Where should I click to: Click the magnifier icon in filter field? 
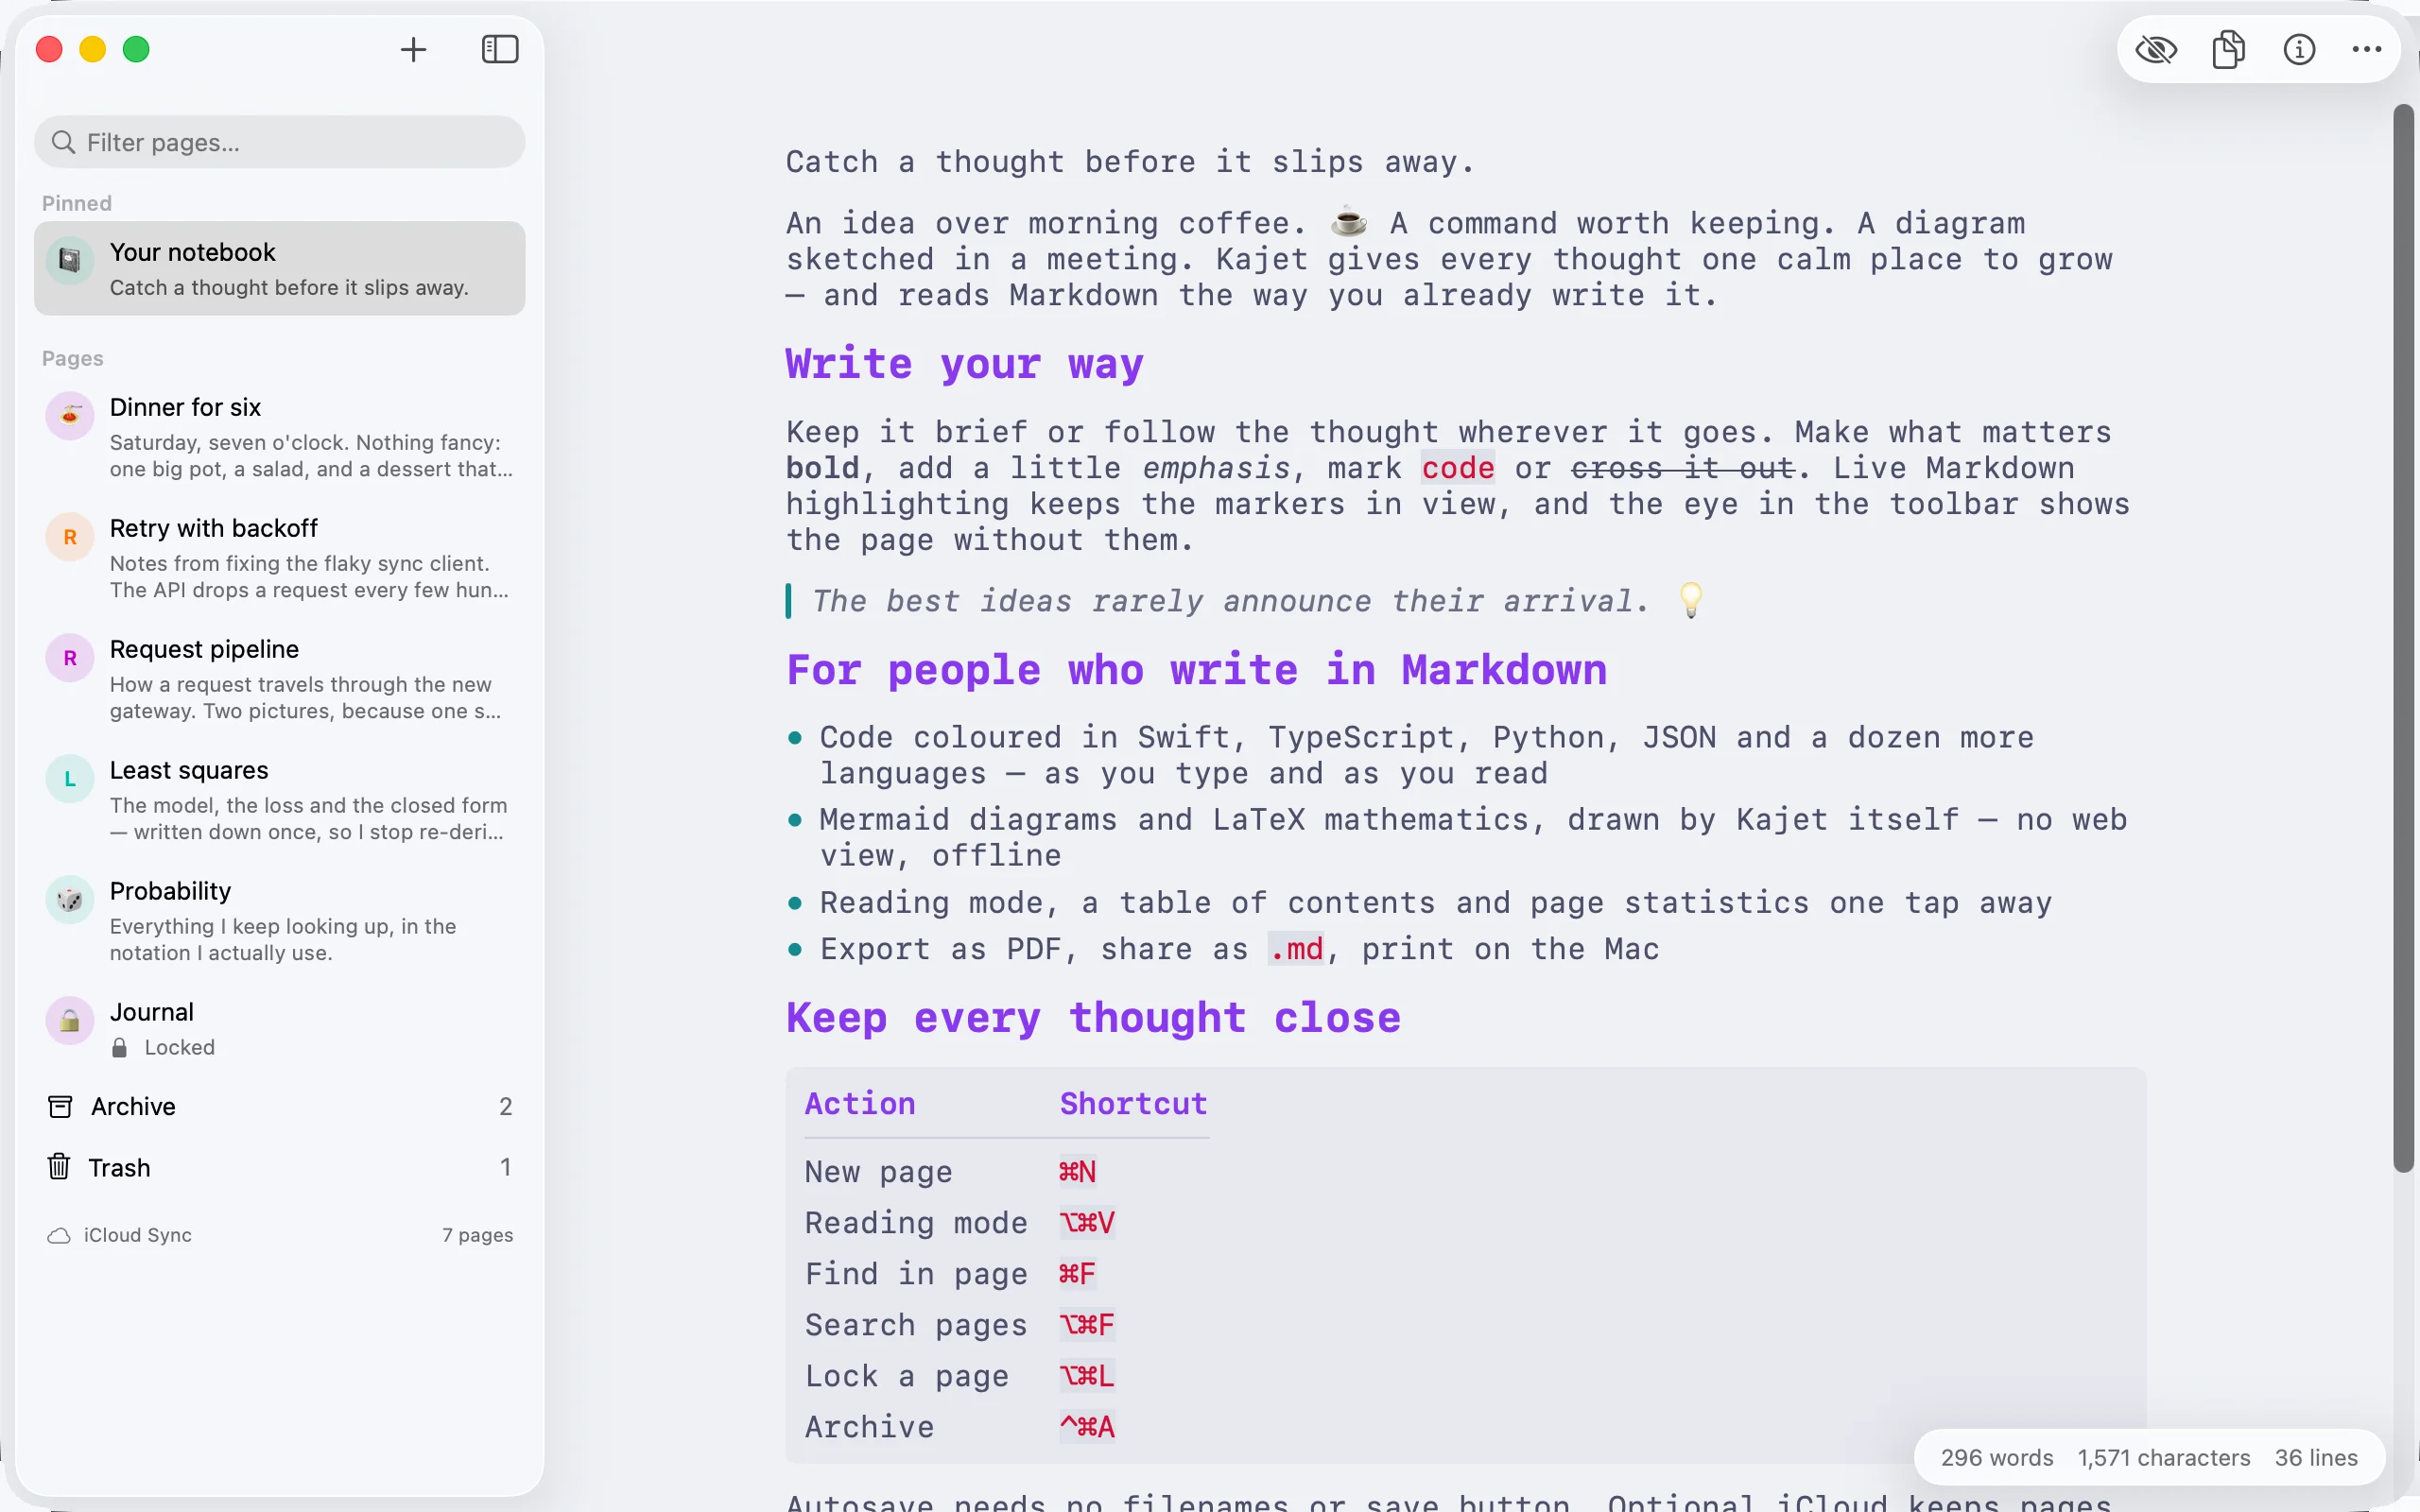(x=63, y=142)
